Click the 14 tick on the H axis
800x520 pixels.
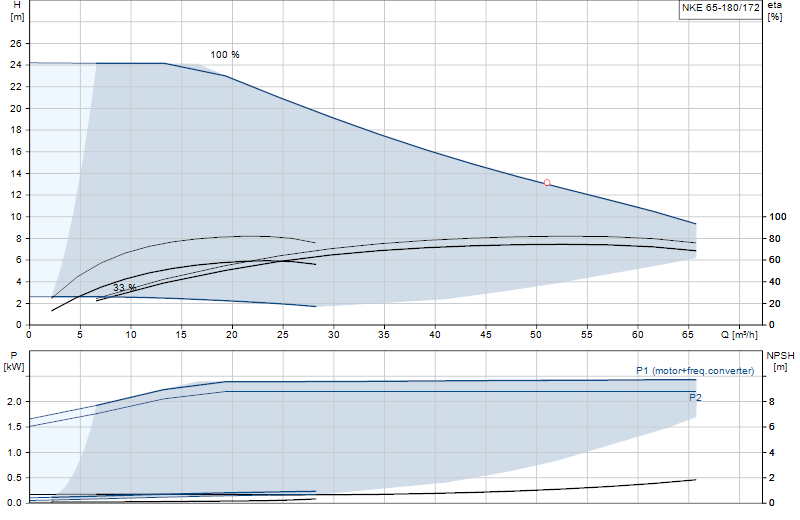click(16, 174)
